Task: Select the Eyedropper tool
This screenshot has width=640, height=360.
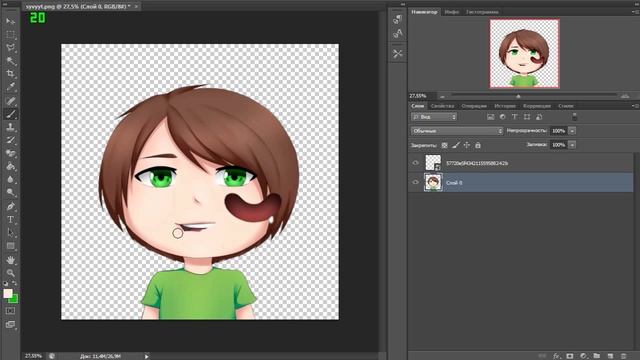Action: pyautogui.click(x=10, y=87)
